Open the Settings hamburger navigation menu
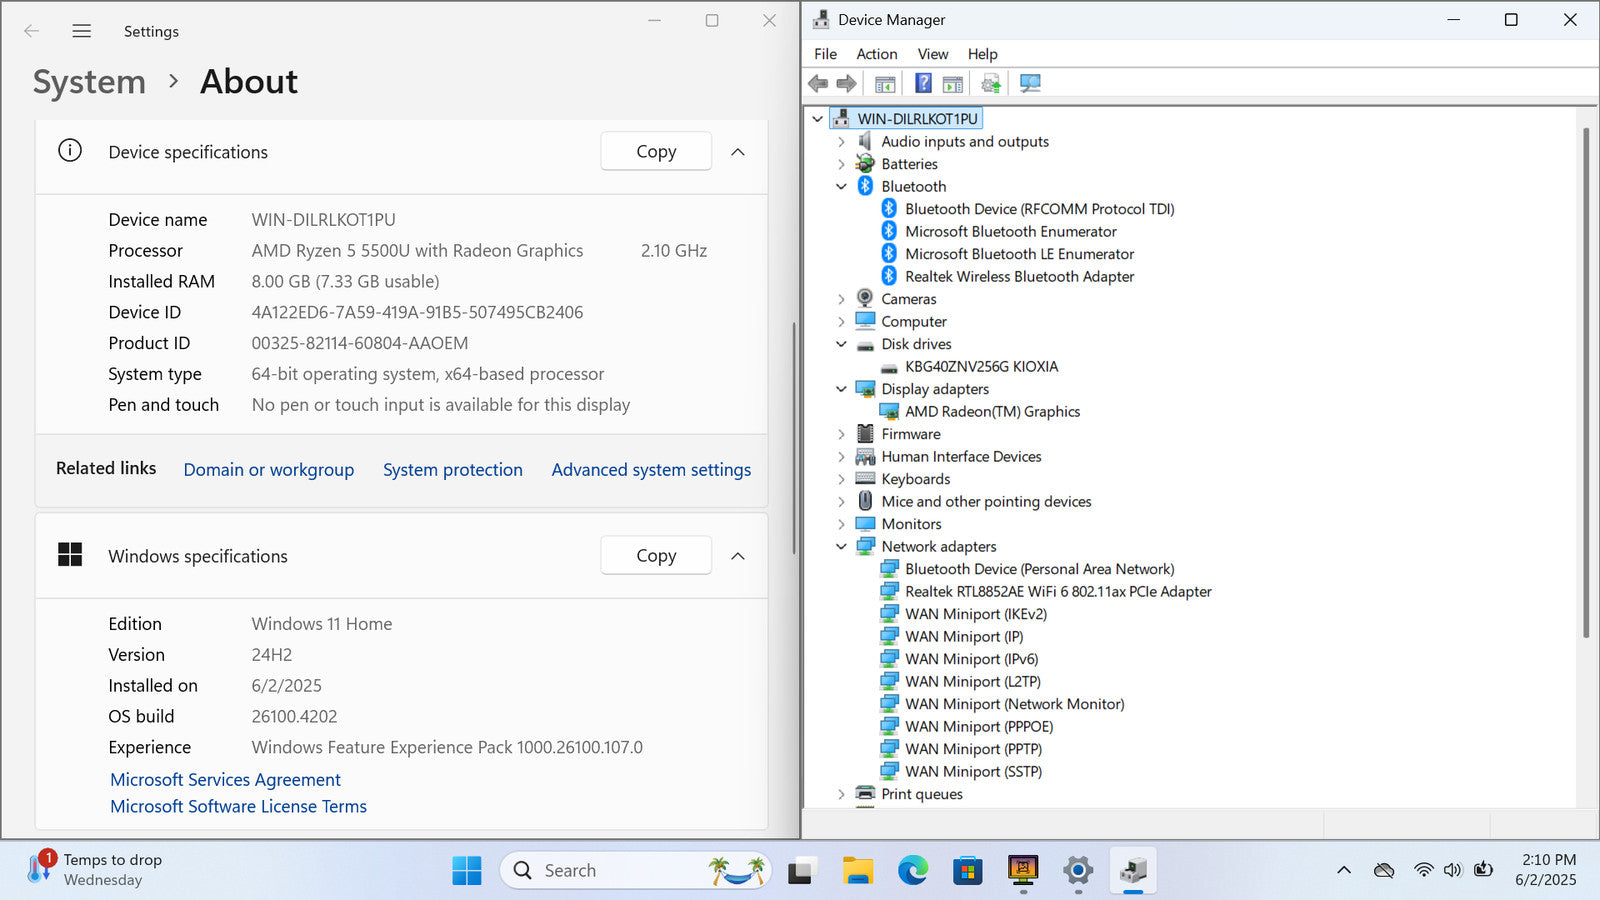Viewport: 1600px width, 900px height. [x=82, y=31]
